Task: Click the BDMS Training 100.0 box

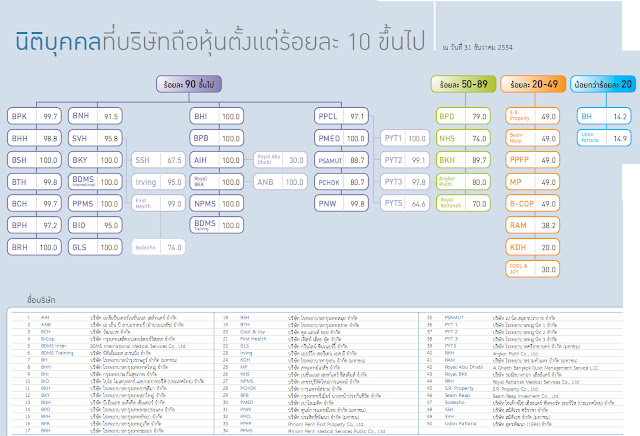Action: pyautogui.click(x=217, y=225)
